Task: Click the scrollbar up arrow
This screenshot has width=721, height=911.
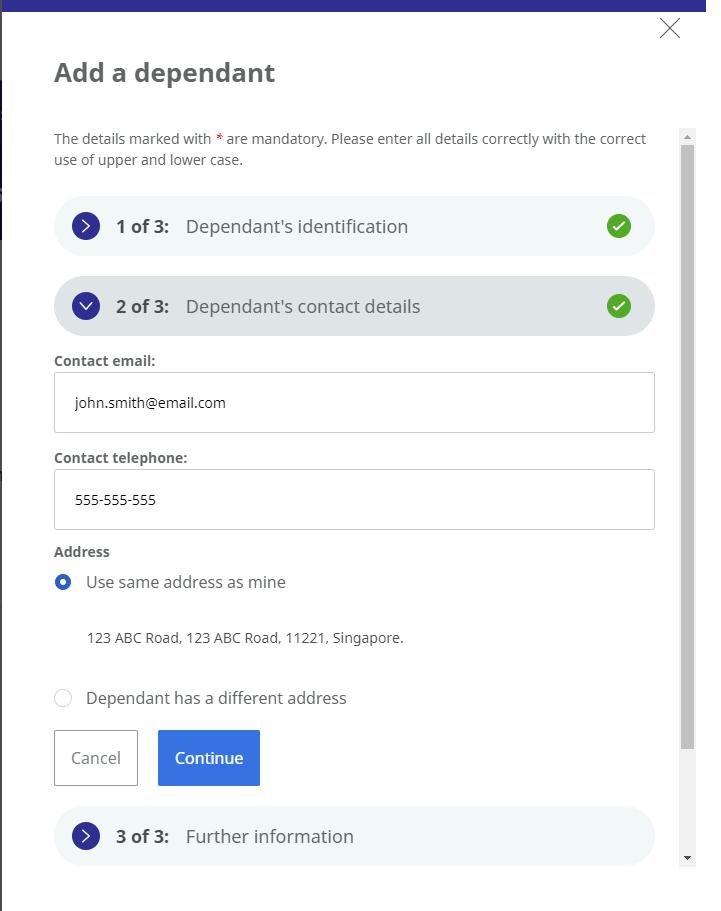Action: point(687,137)
